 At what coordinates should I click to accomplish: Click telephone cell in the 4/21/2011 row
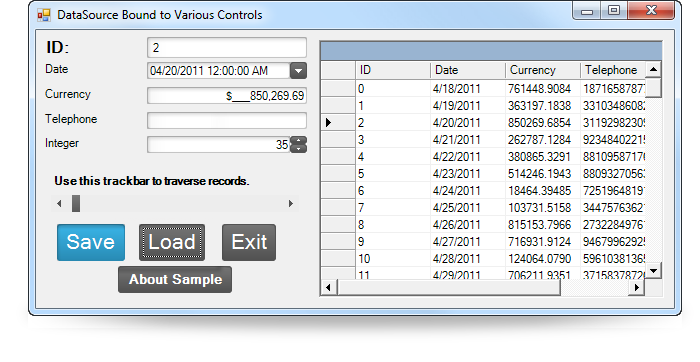click(x=612, y=139)
